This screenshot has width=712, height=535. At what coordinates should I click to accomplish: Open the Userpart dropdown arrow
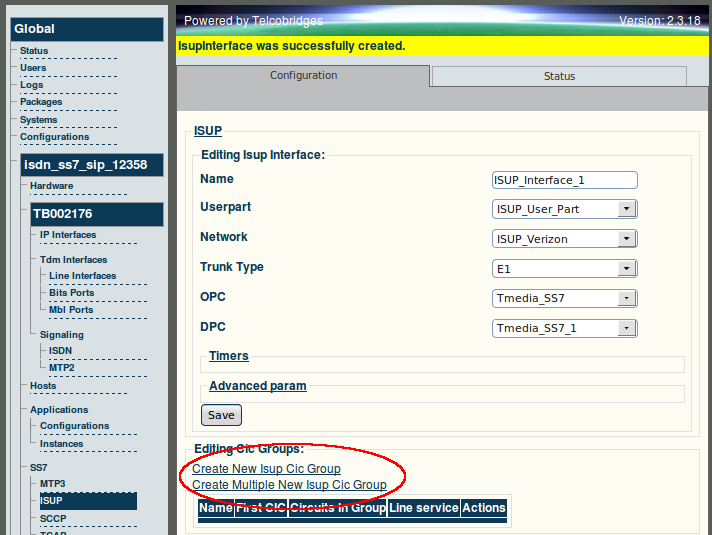coord(627,209)
